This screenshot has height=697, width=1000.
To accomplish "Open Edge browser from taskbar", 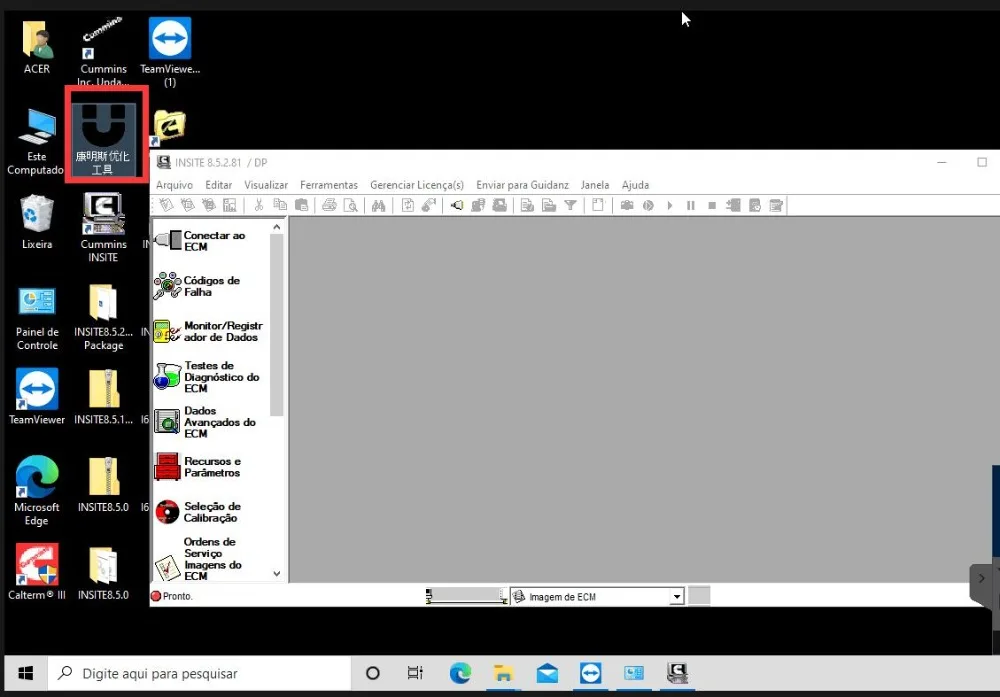I will [460, 673].
